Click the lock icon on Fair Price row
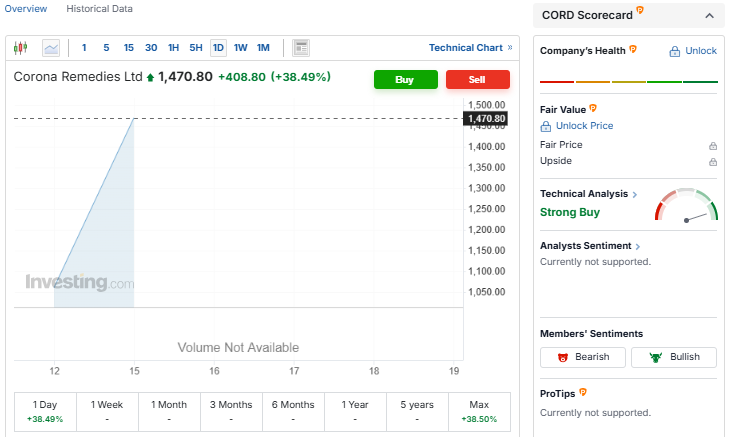Viewport: 734px width, 437px height. (712, 146)
